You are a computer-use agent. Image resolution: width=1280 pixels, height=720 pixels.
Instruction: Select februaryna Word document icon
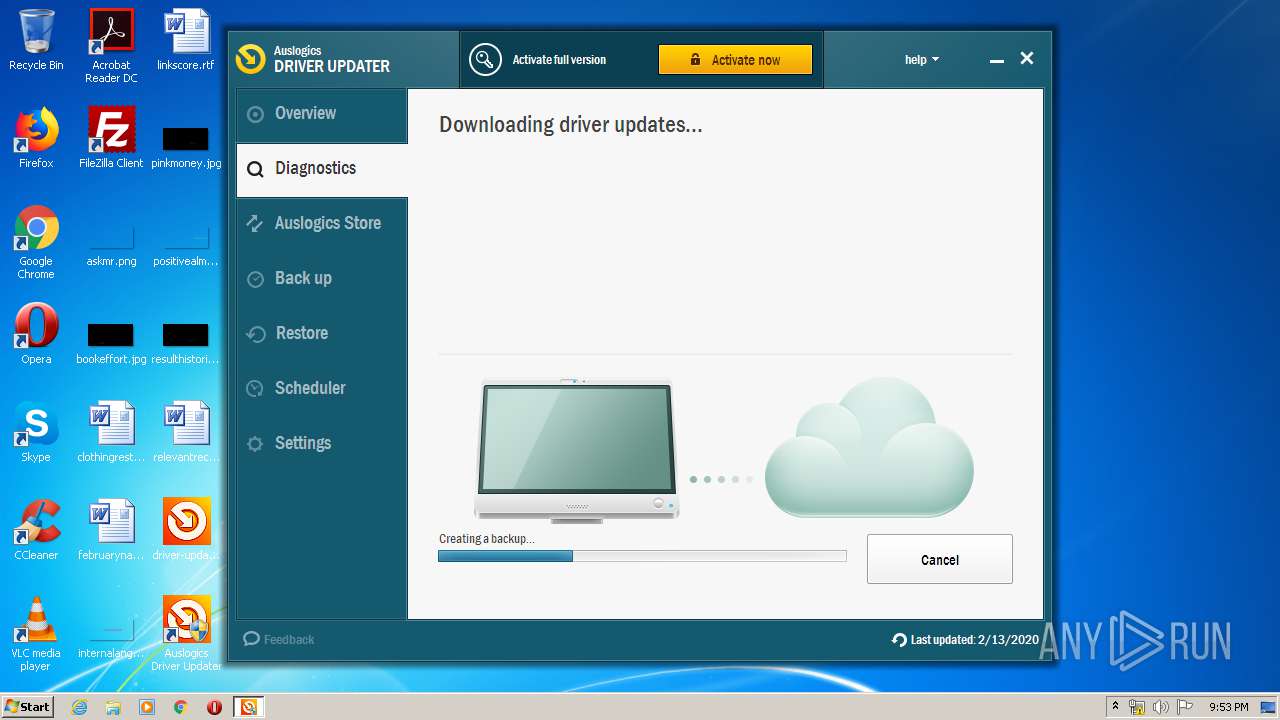111,530
